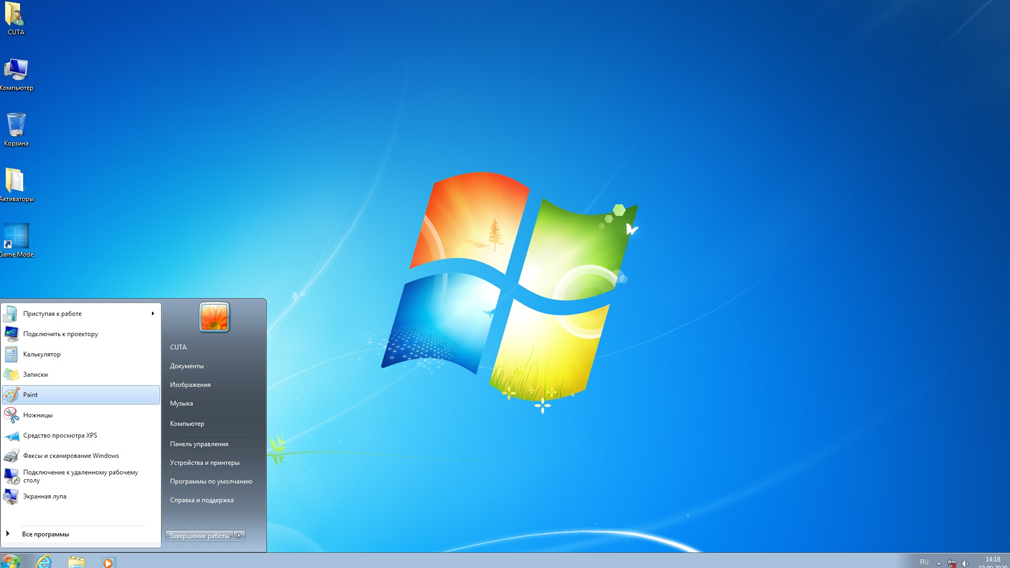This screenshot has height=568, width=1010.
Task: Open Записки sticky notes
Action: point(81,374)
